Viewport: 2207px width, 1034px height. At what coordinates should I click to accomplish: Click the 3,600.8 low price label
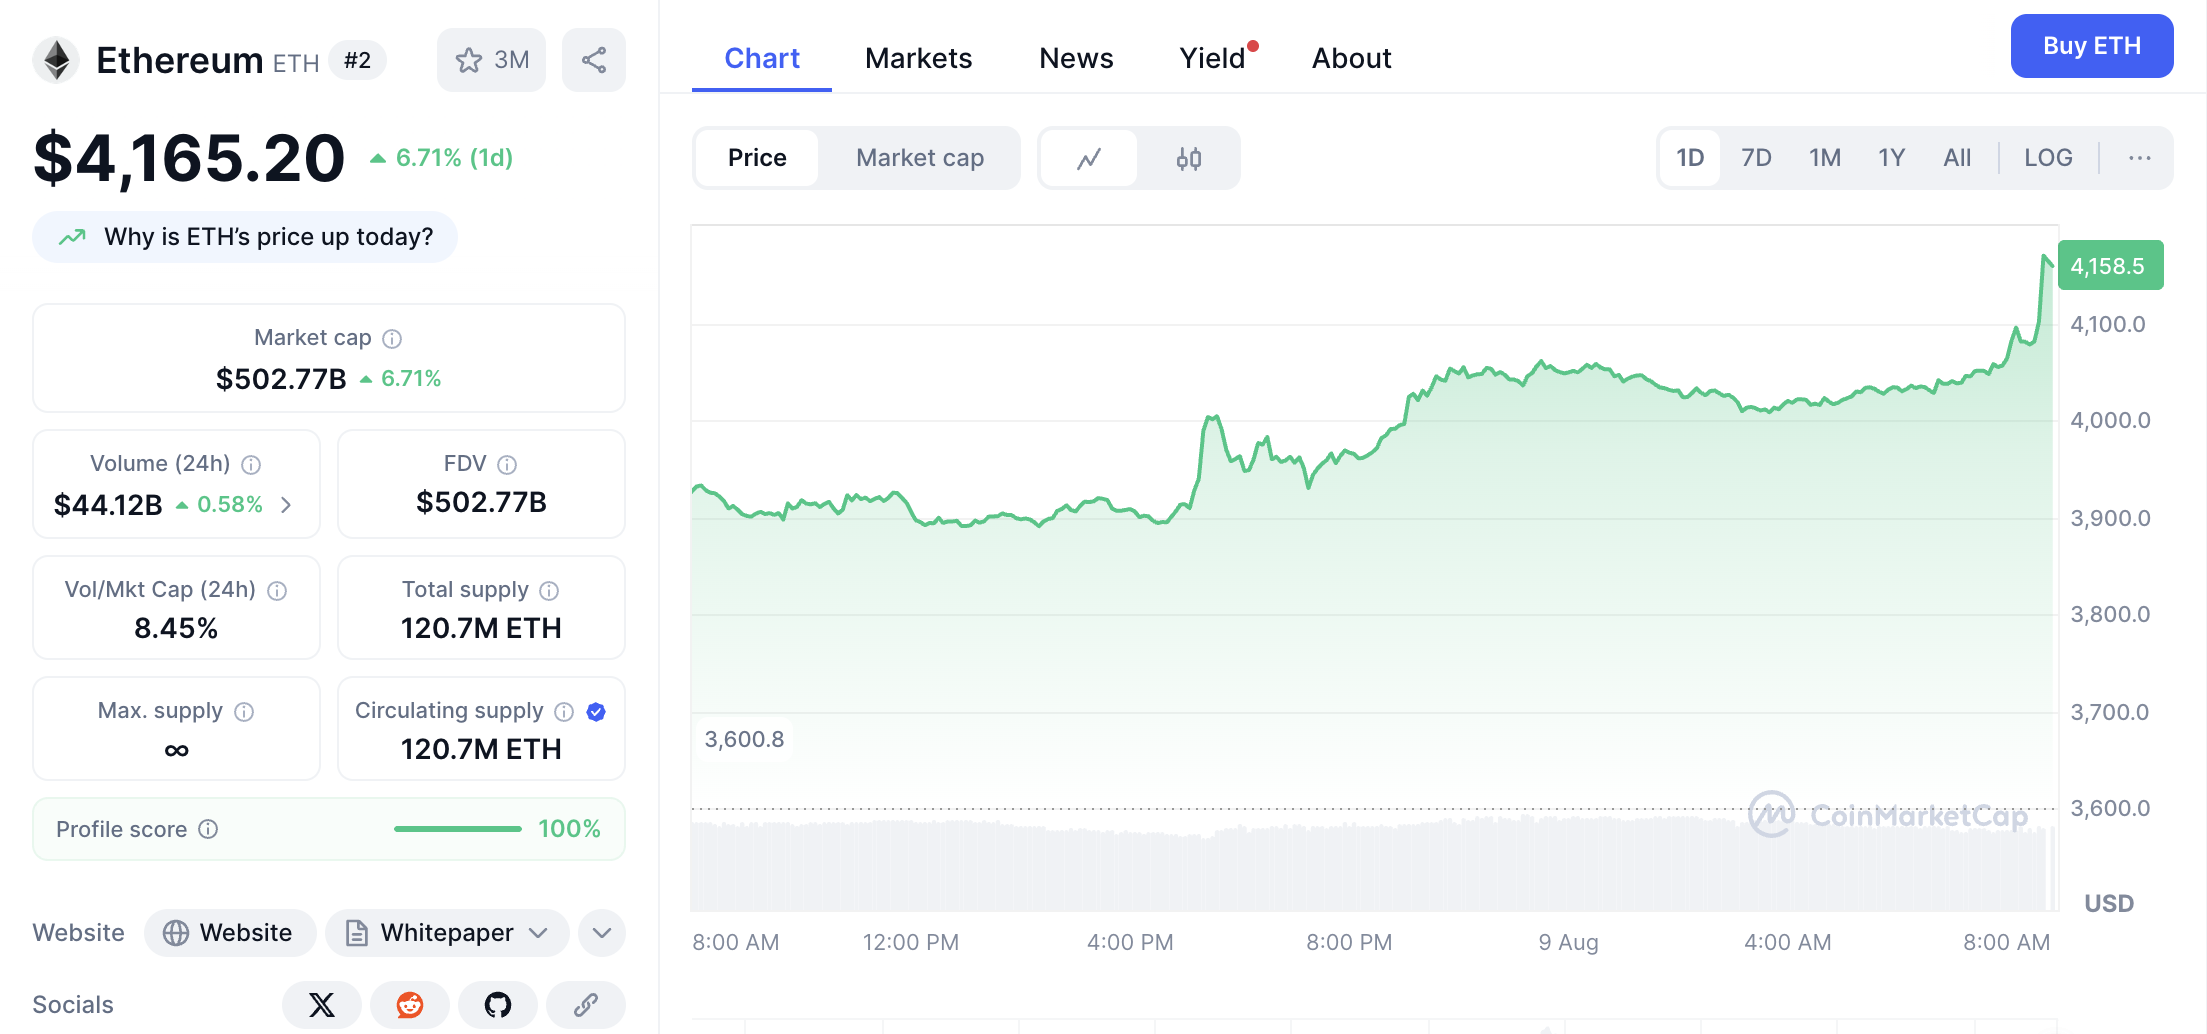(744, 739)
